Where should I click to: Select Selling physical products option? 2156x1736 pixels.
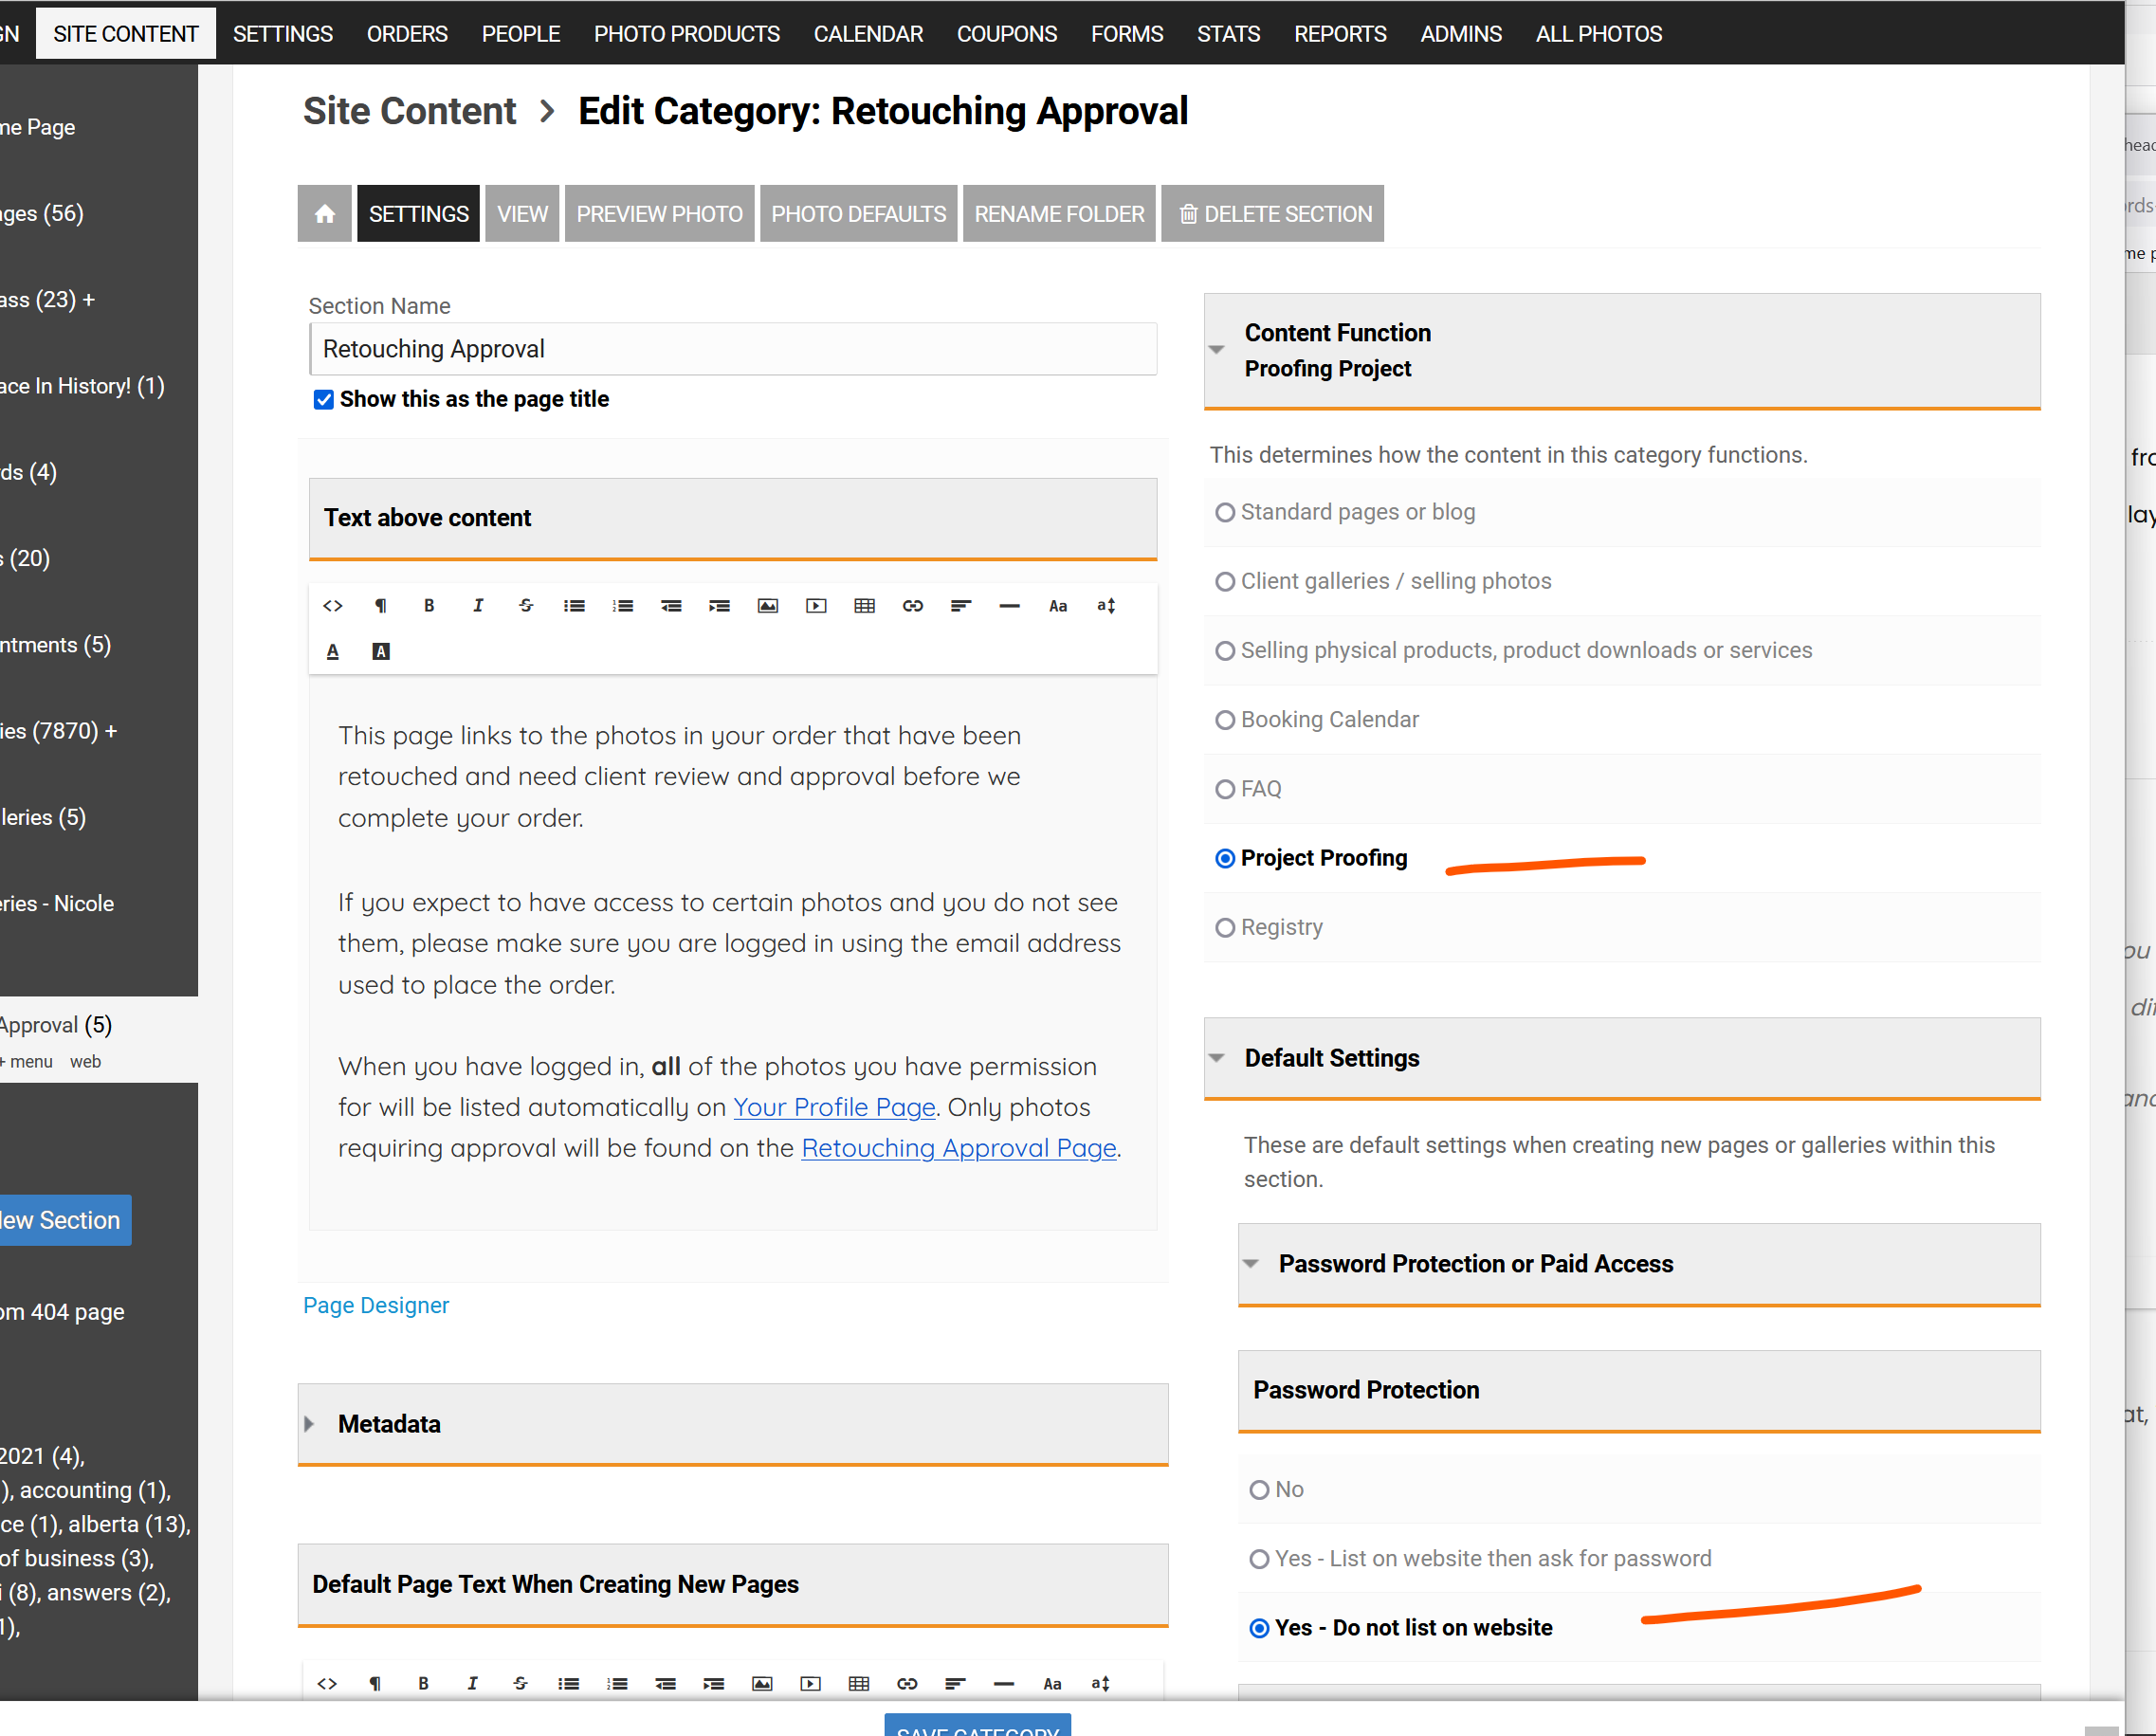(x=1224, y=651)
